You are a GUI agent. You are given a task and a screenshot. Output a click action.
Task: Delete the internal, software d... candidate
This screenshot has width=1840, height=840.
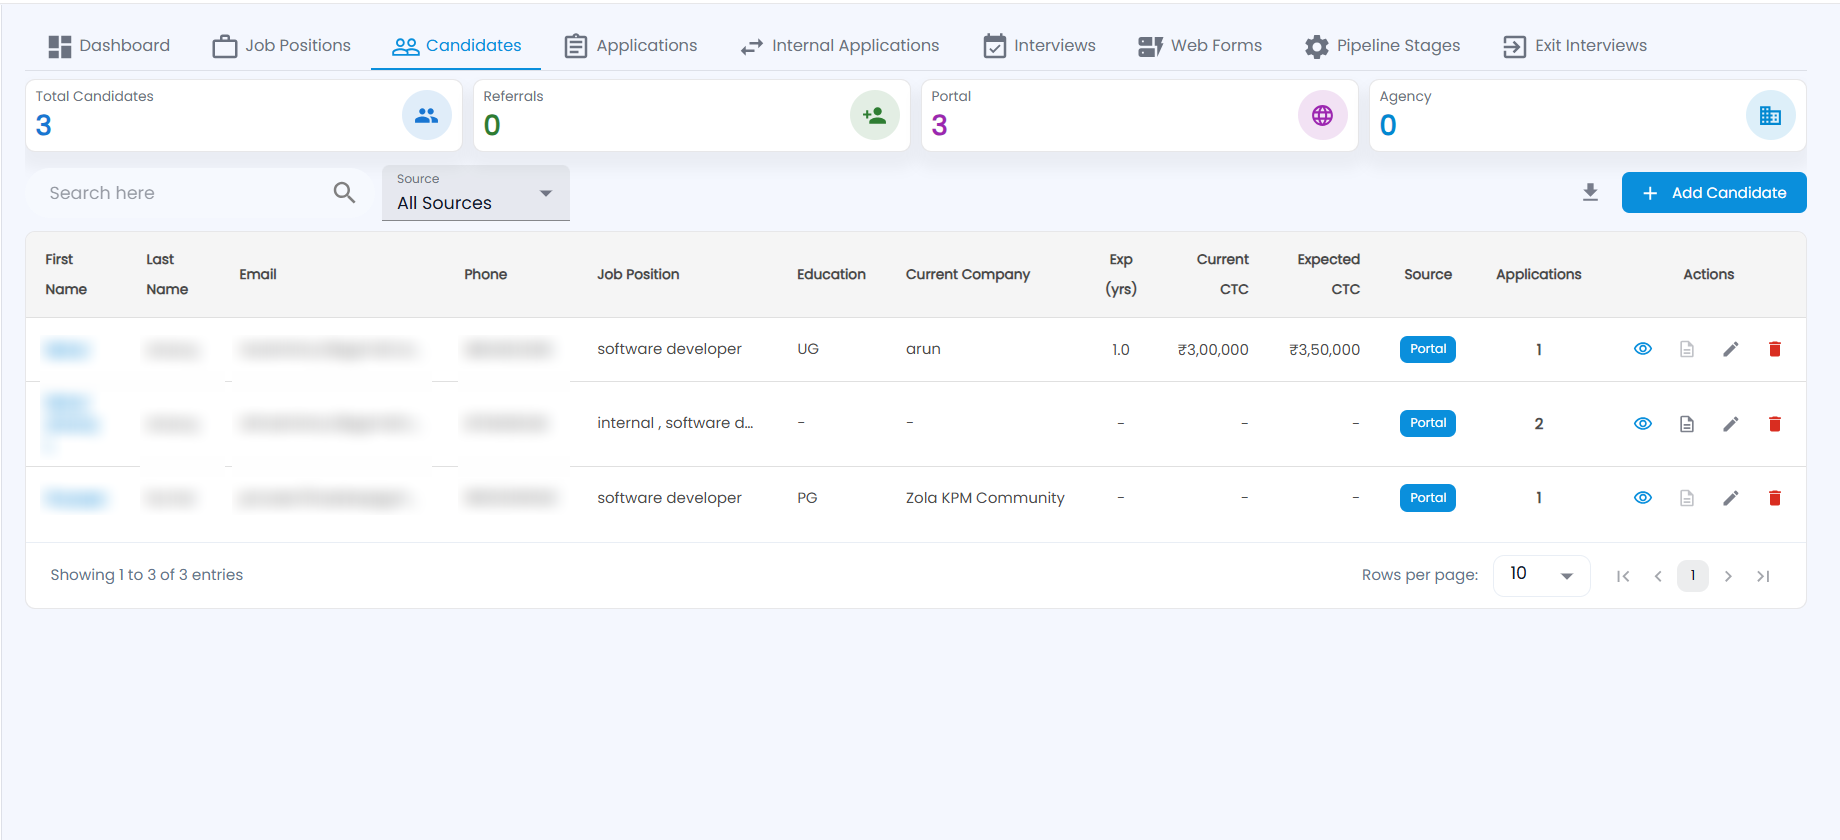[x=1775, y=424]
